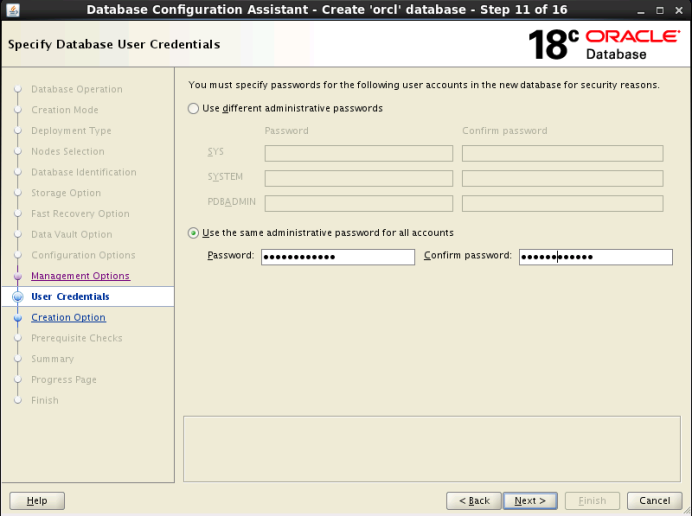Click the PDBADMIN confirm password field

tap(563, 204)
